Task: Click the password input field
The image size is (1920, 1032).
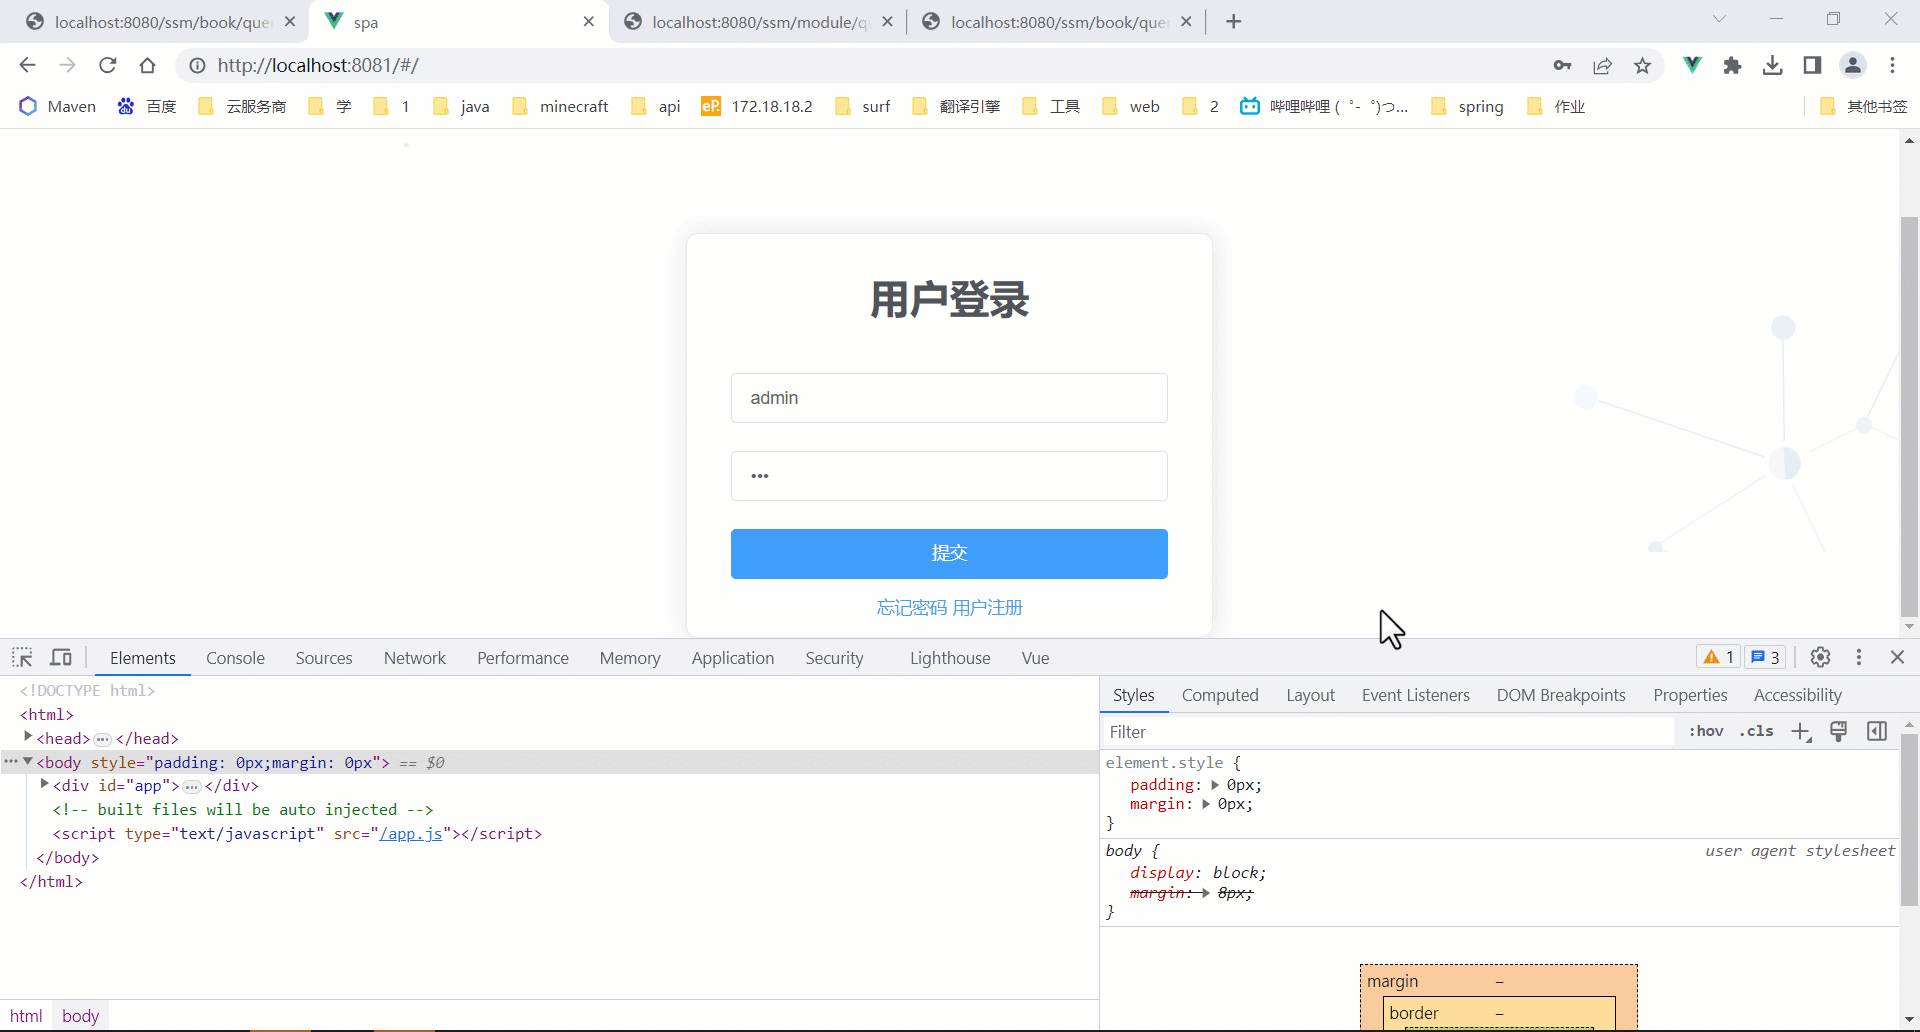Action: [x=949, y=476]
